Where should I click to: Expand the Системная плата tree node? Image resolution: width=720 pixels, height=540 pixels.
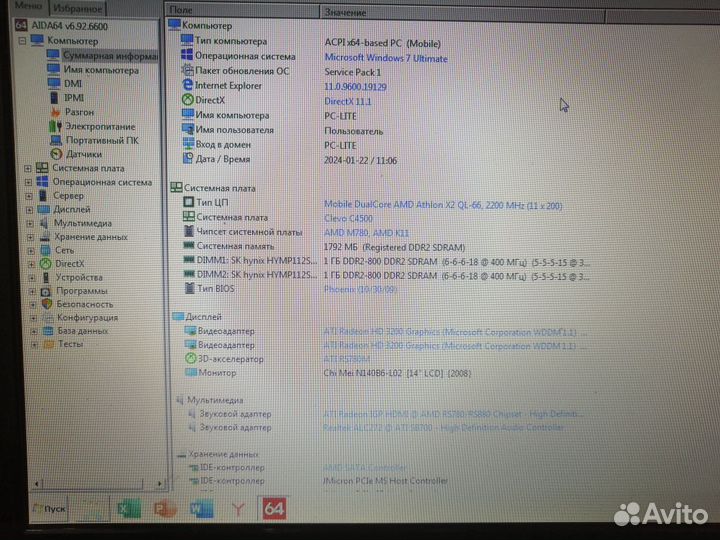[x=28, y=169]
